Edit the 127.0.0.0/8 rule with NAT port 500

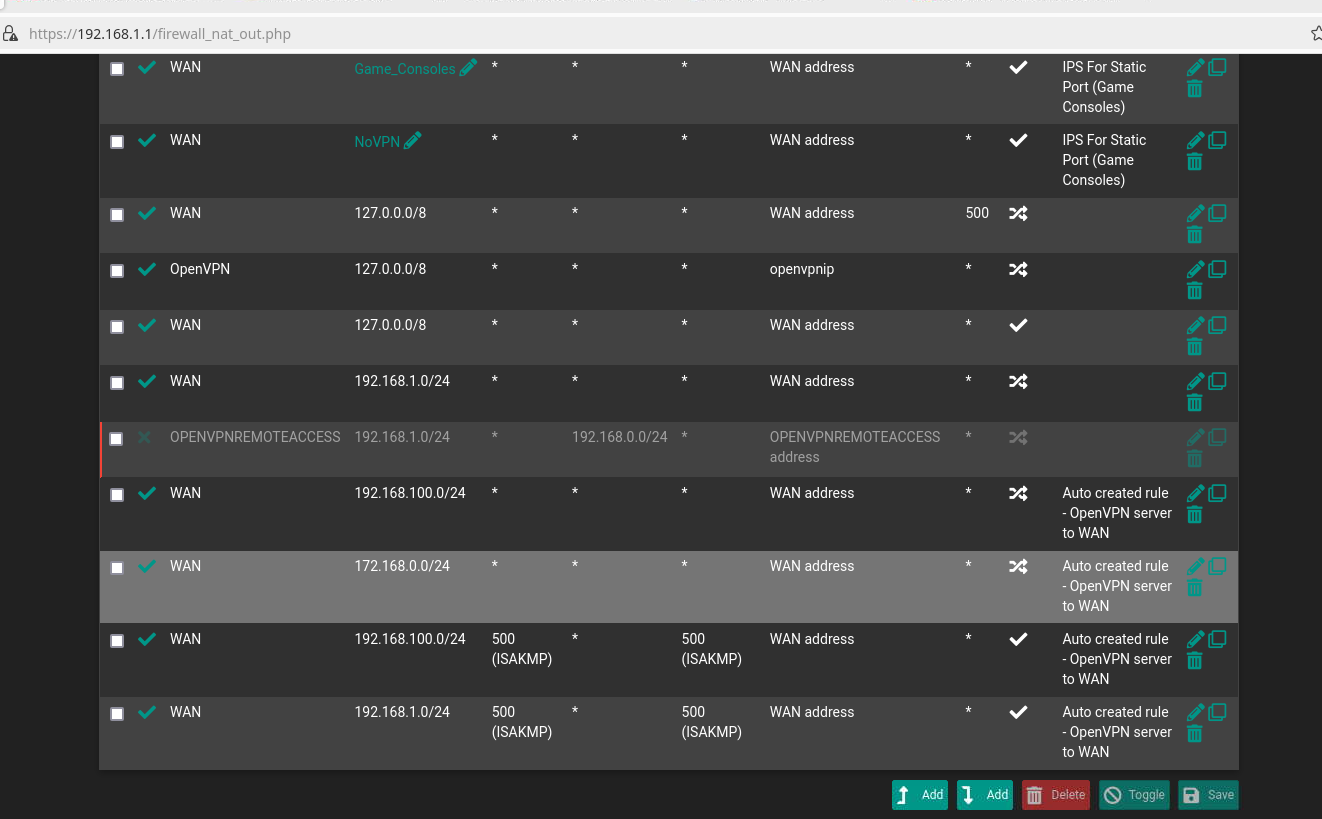tap(1195, 214)
